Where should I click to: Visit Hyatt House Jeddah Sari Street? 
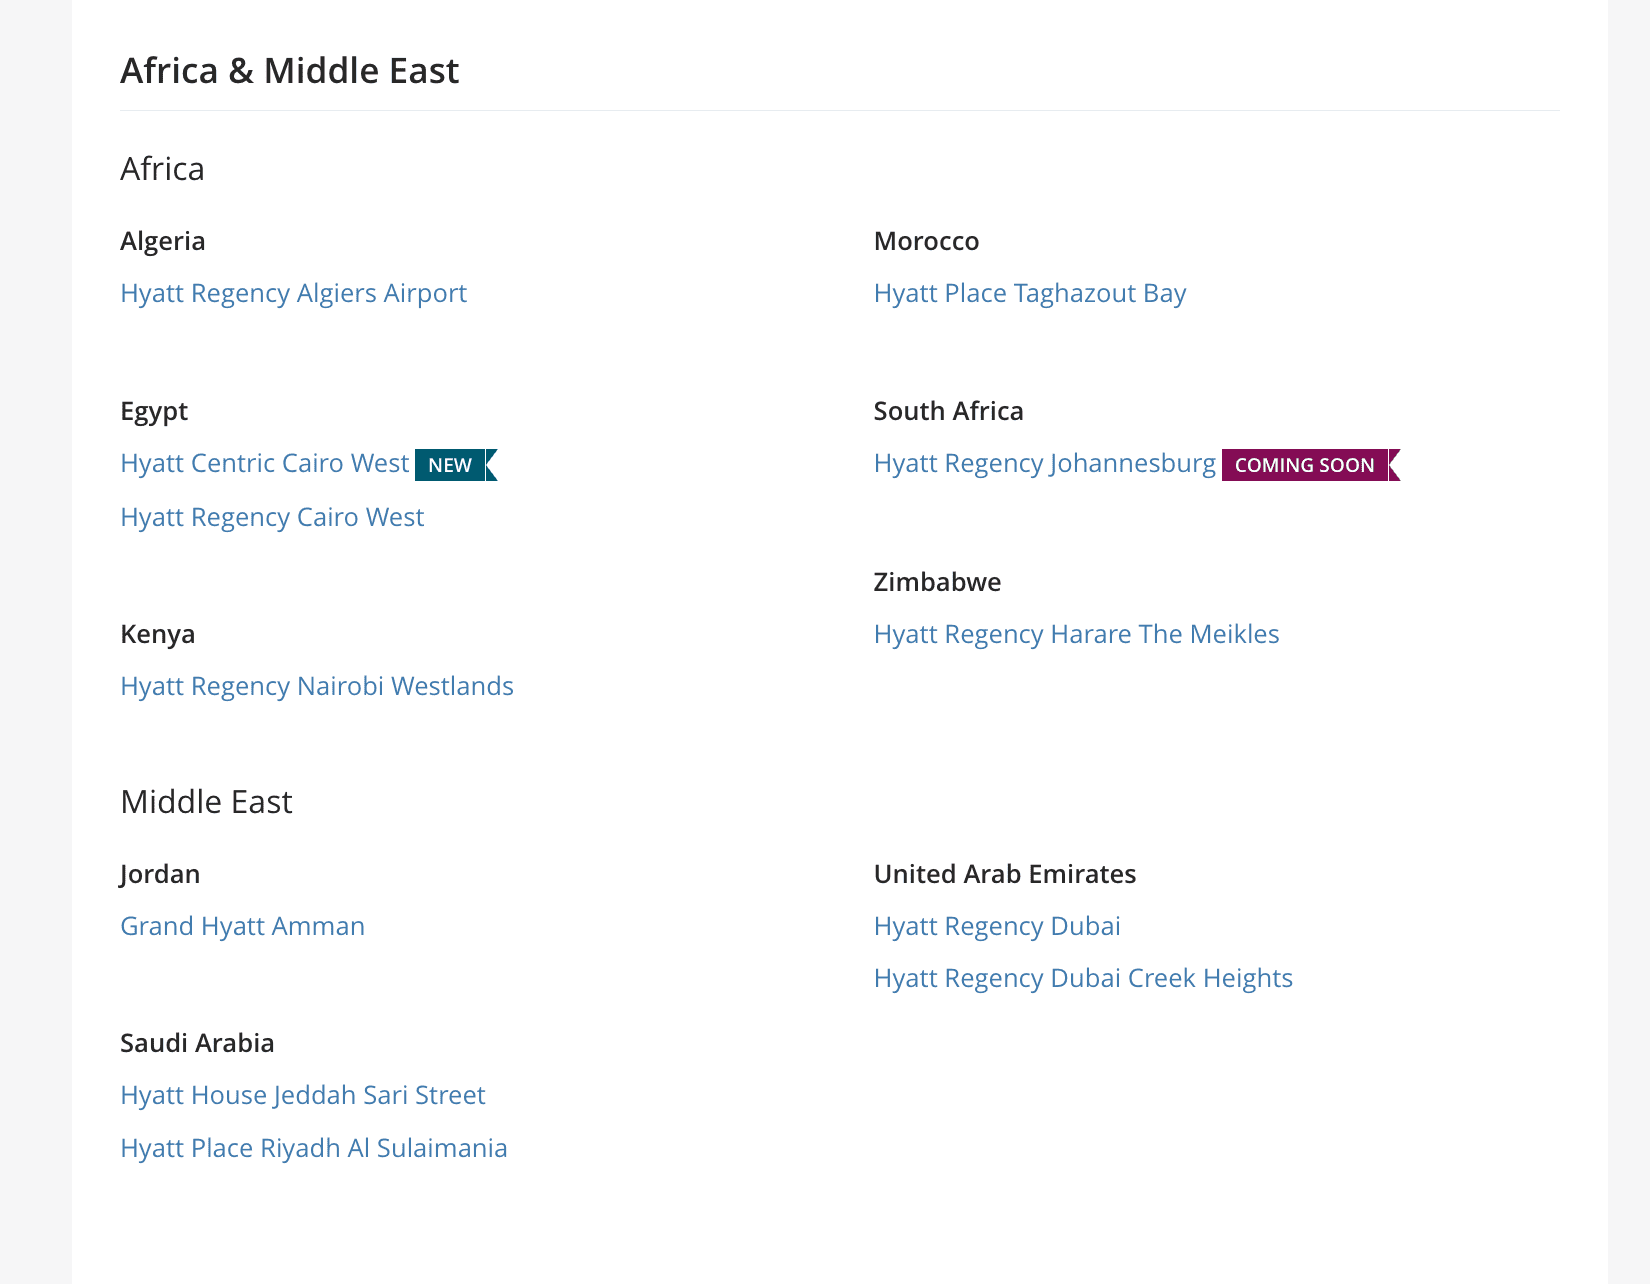pyautogui.click(x=303, y=1095)
